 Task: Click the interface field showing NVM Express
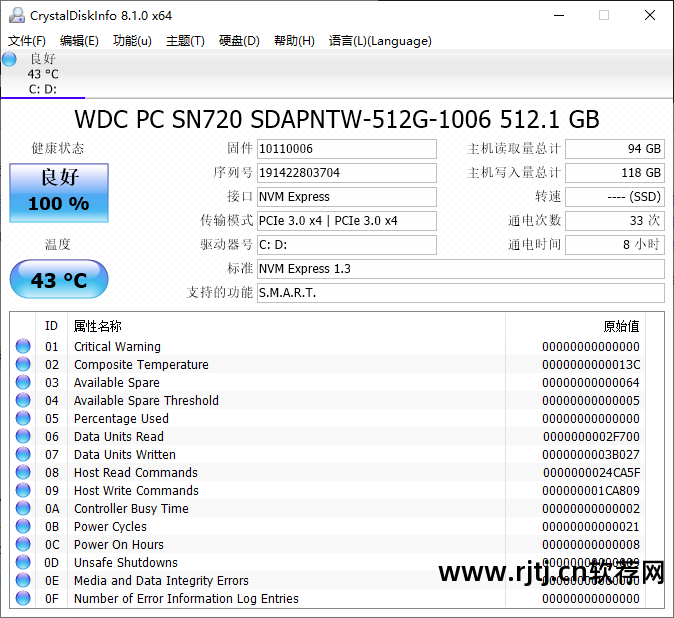(346, 197)
